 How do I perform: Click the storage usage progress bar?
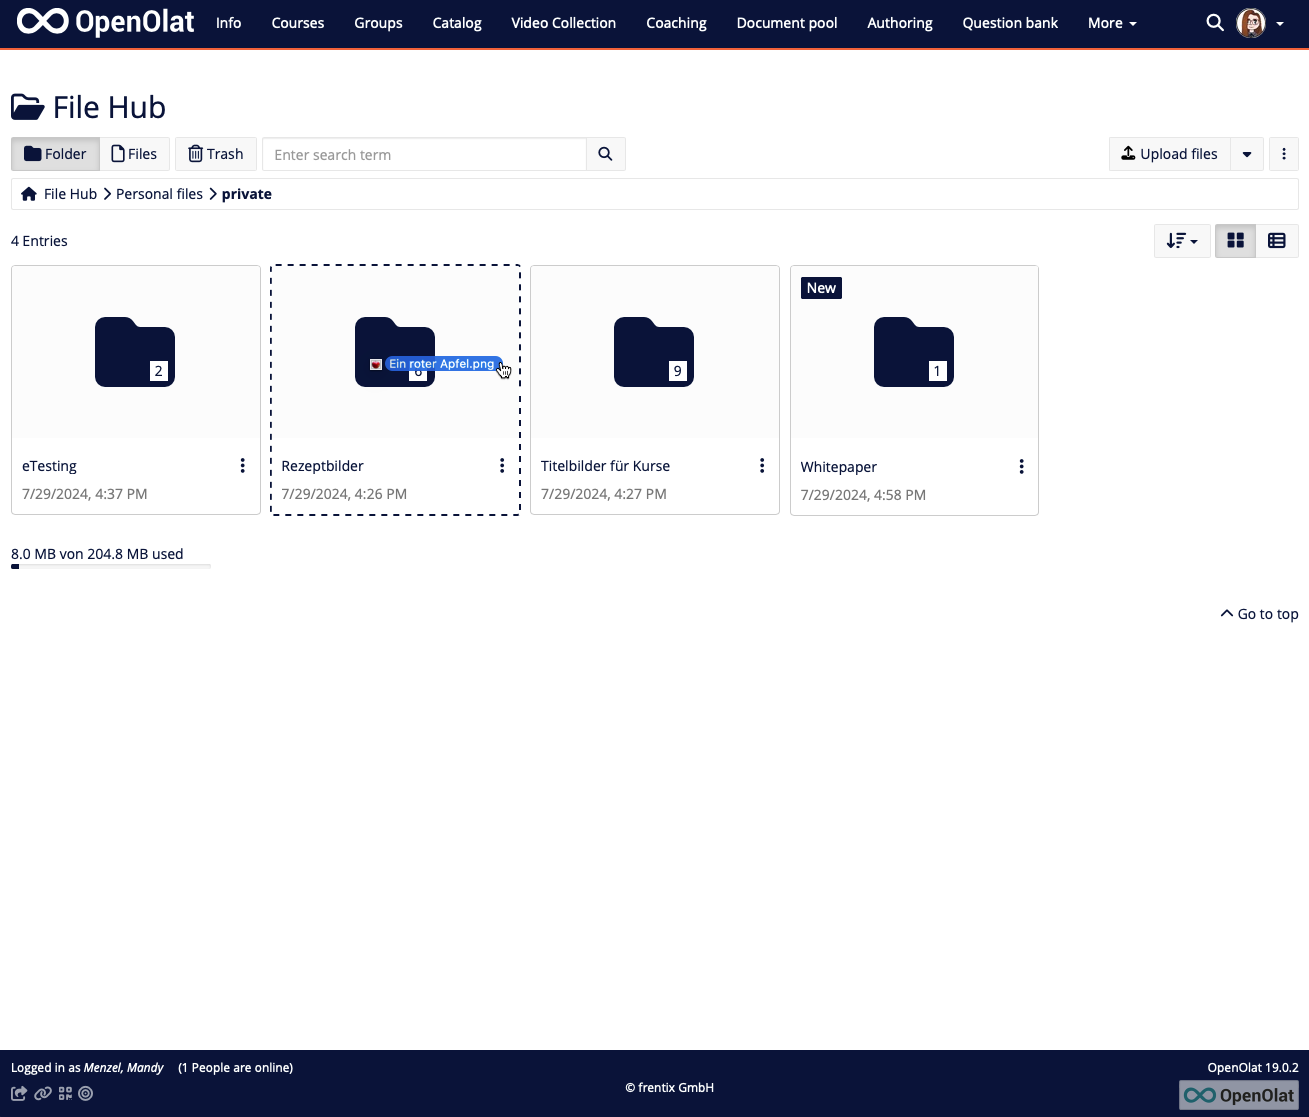(111, 567)
